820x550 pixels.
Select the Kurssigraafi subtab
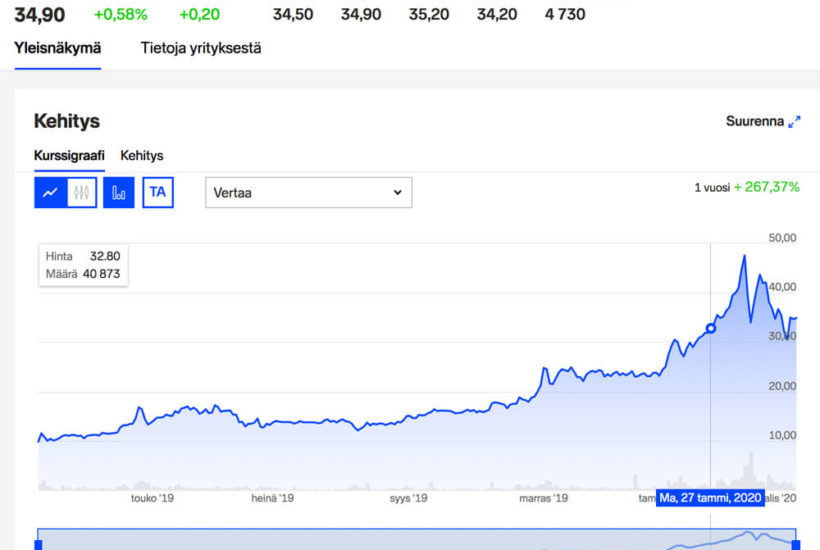click(69, 155)
